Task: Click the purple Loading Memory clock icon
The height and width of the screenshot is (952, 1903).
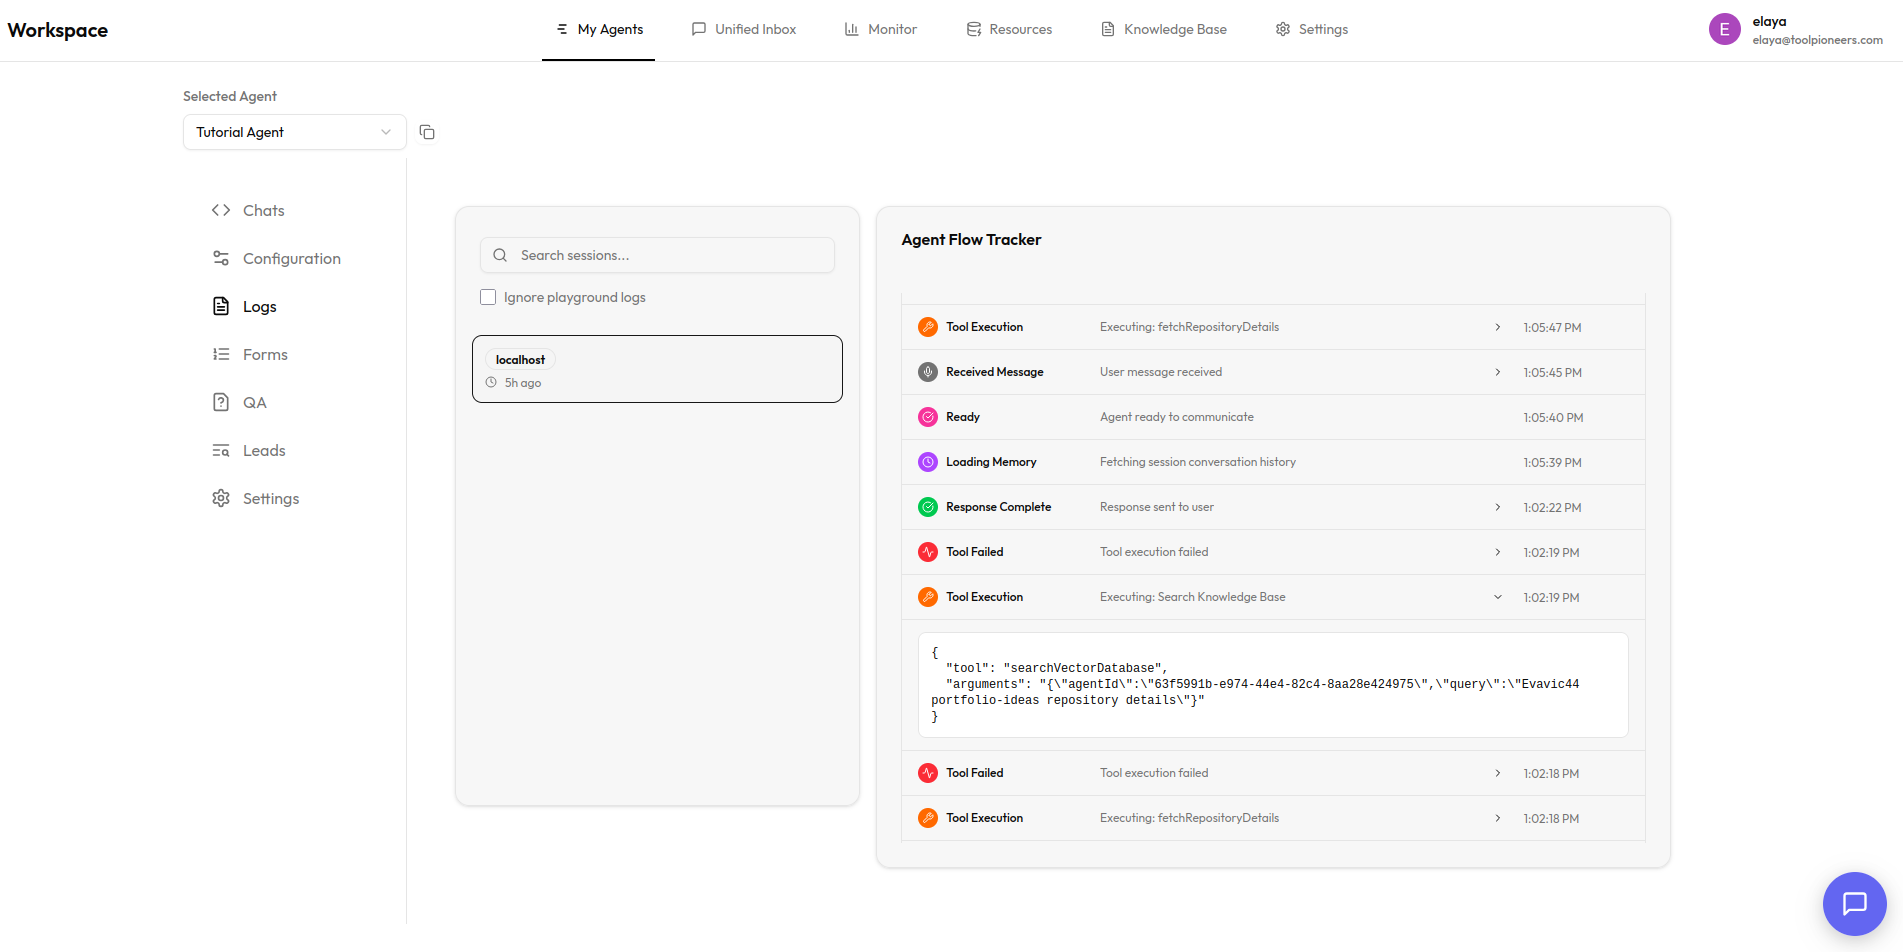Action: [928, 462]
